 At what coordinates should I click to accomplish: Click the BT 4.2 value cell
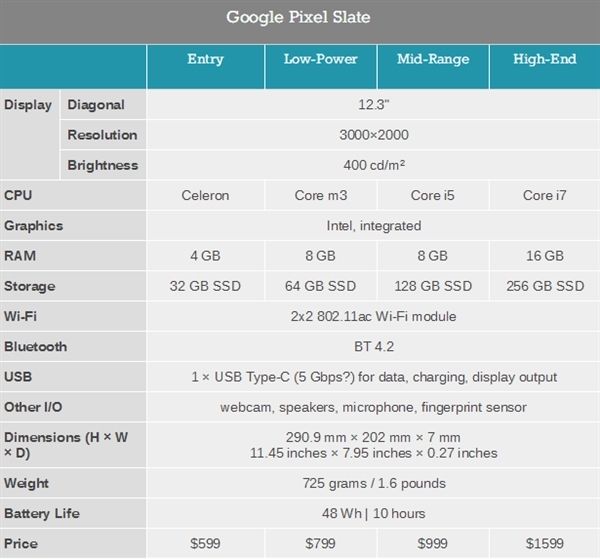coord(373,347)
